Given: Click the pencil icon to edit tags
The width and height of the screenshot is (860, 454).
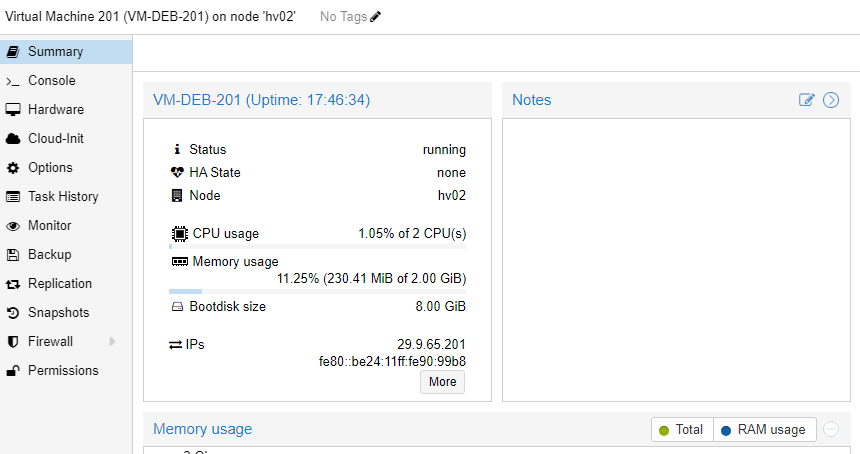Looking at the screenshot, I should [376, 17].
